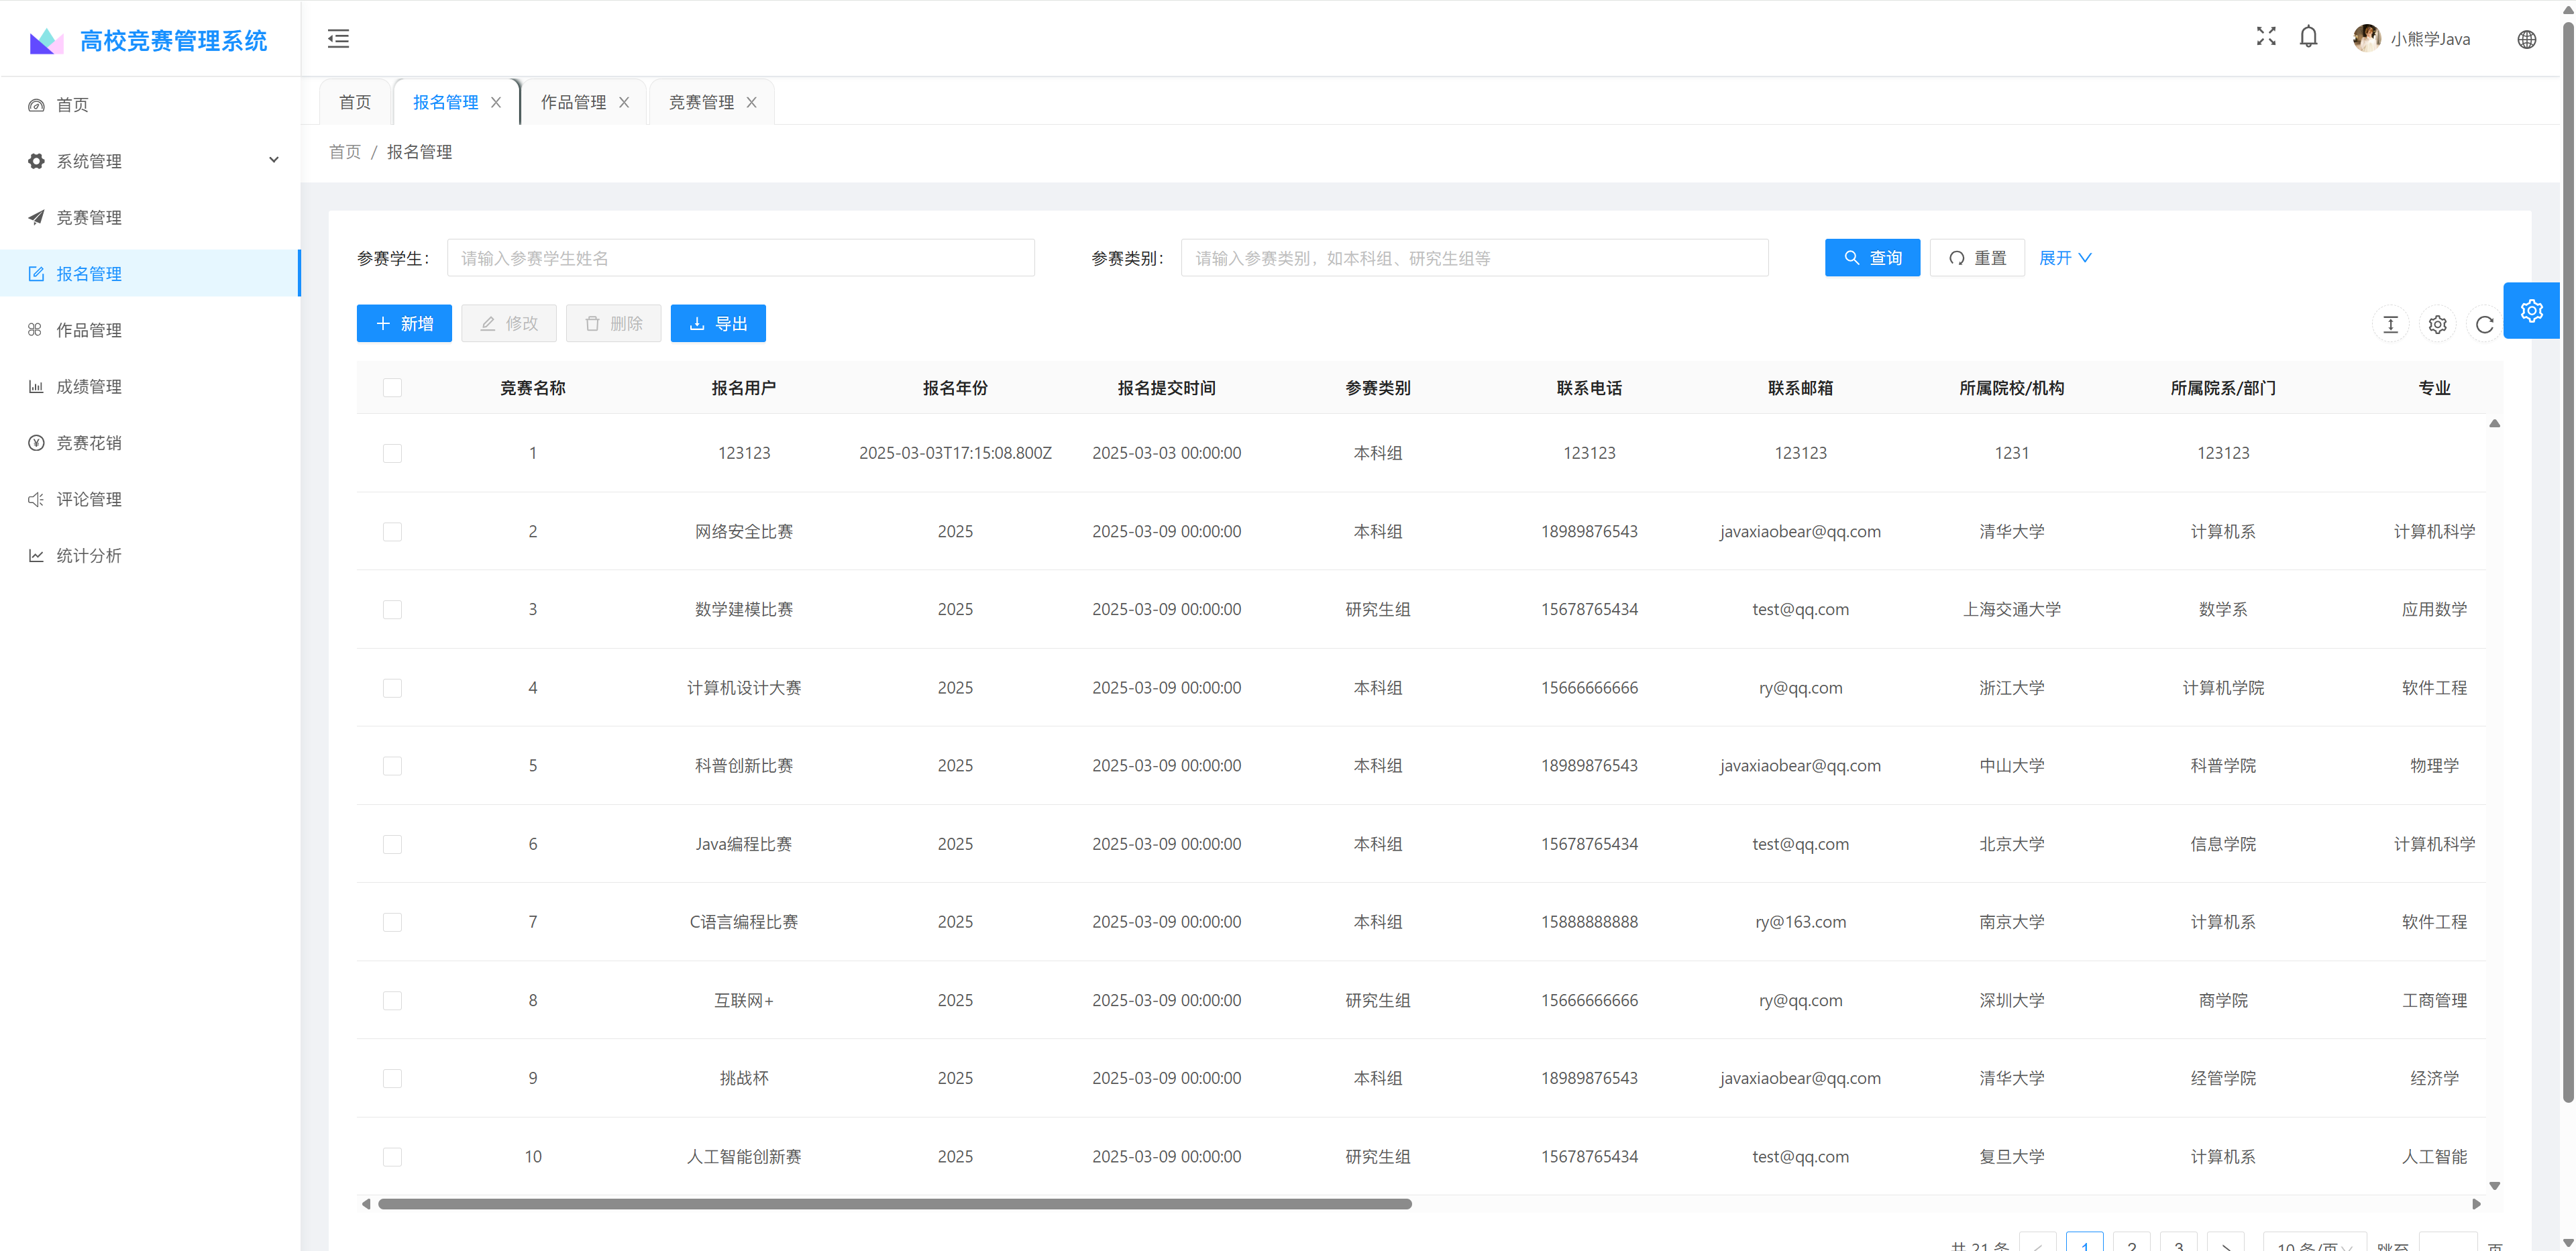Open 竞赛管理 in the sidebar
The width and height of the screenshot is (2576, 1251).
(150, 217)
